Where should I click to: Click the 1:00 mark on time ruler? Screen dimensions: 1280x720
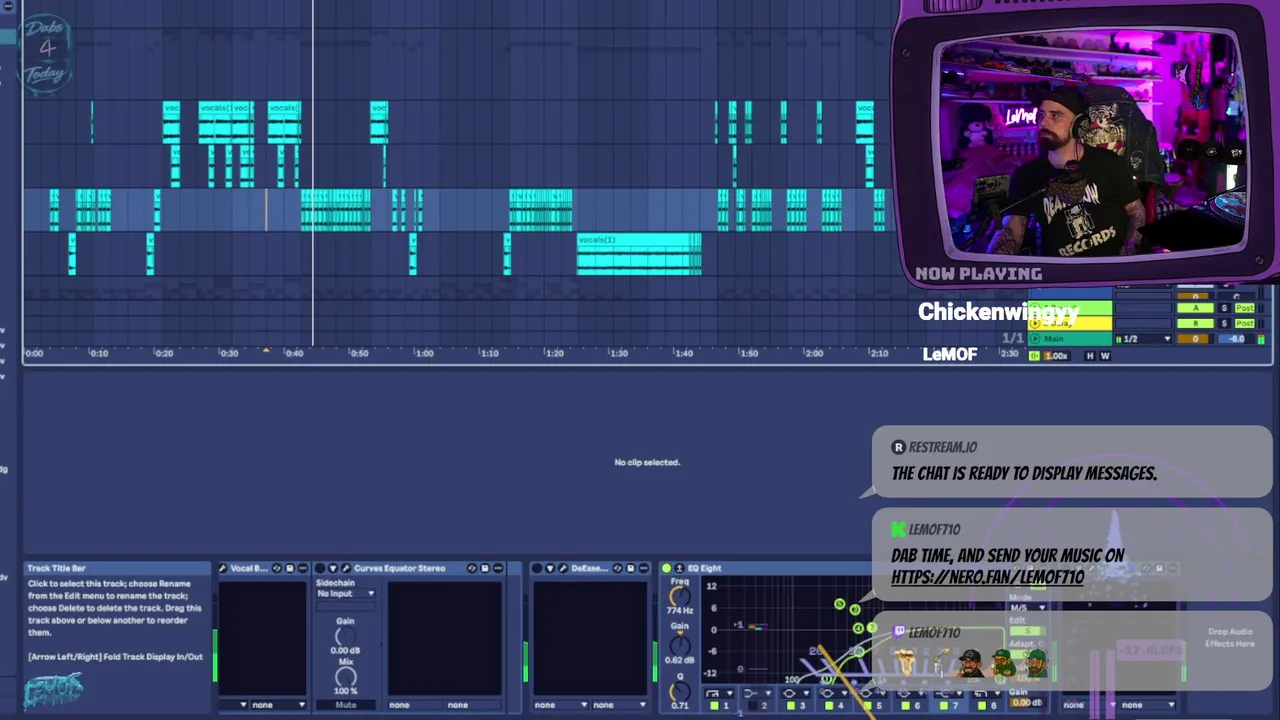click(x=424, y=353)
